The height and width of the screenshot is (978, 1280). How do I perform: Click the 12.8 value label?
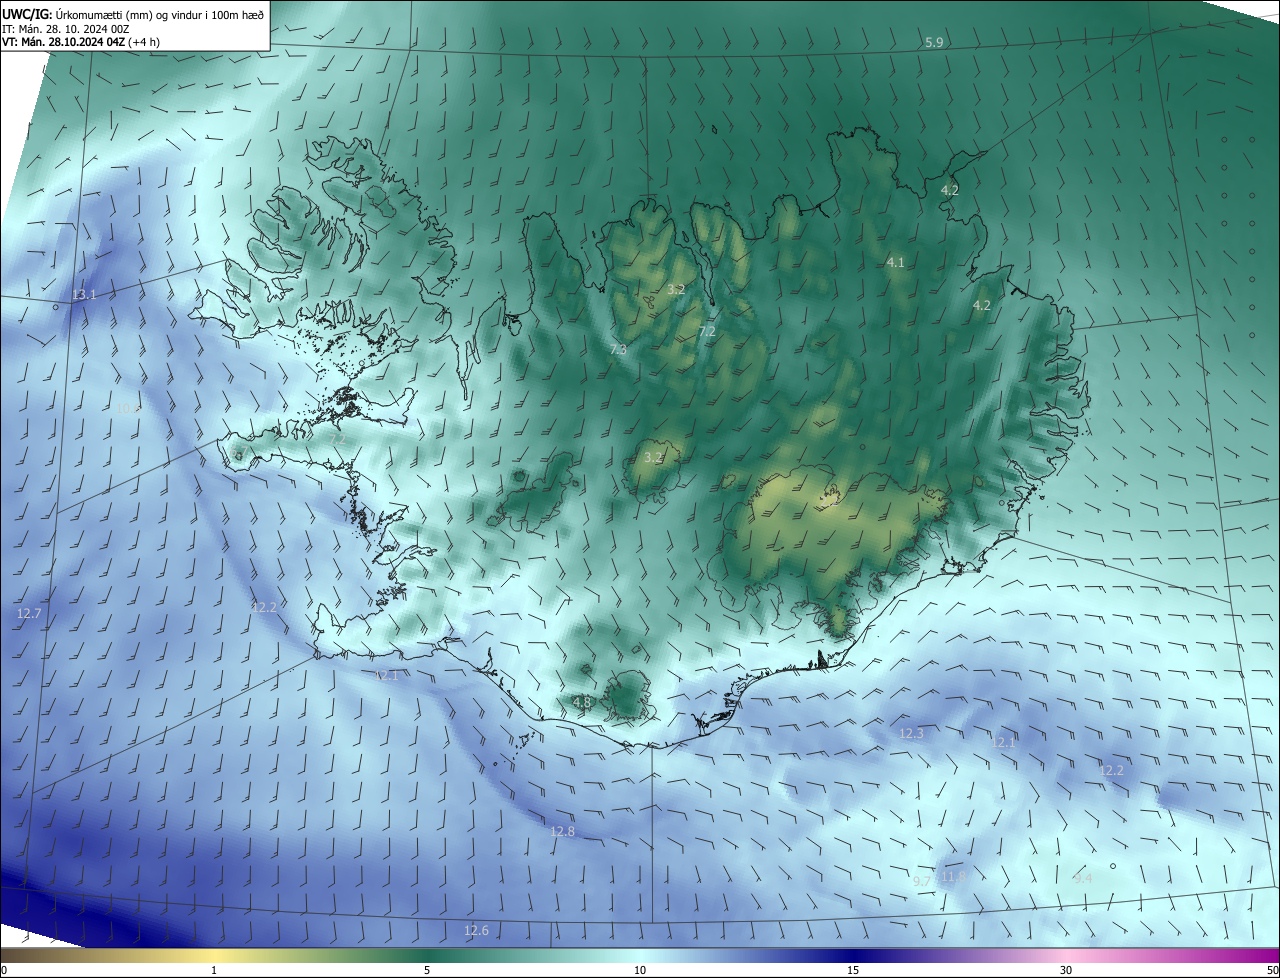[x=563, y=832]
